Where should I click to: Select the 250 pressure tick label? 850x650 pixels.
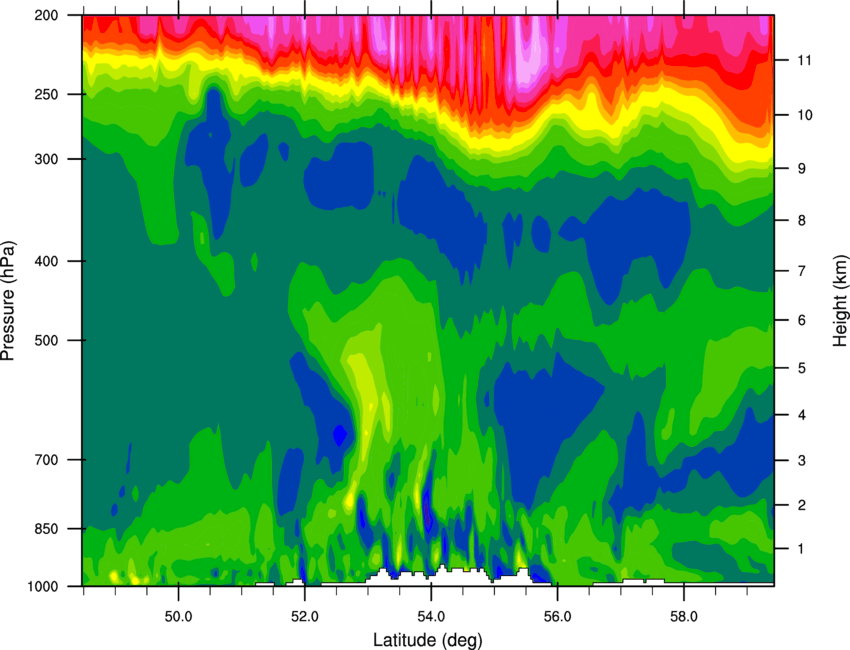(47, 94)
